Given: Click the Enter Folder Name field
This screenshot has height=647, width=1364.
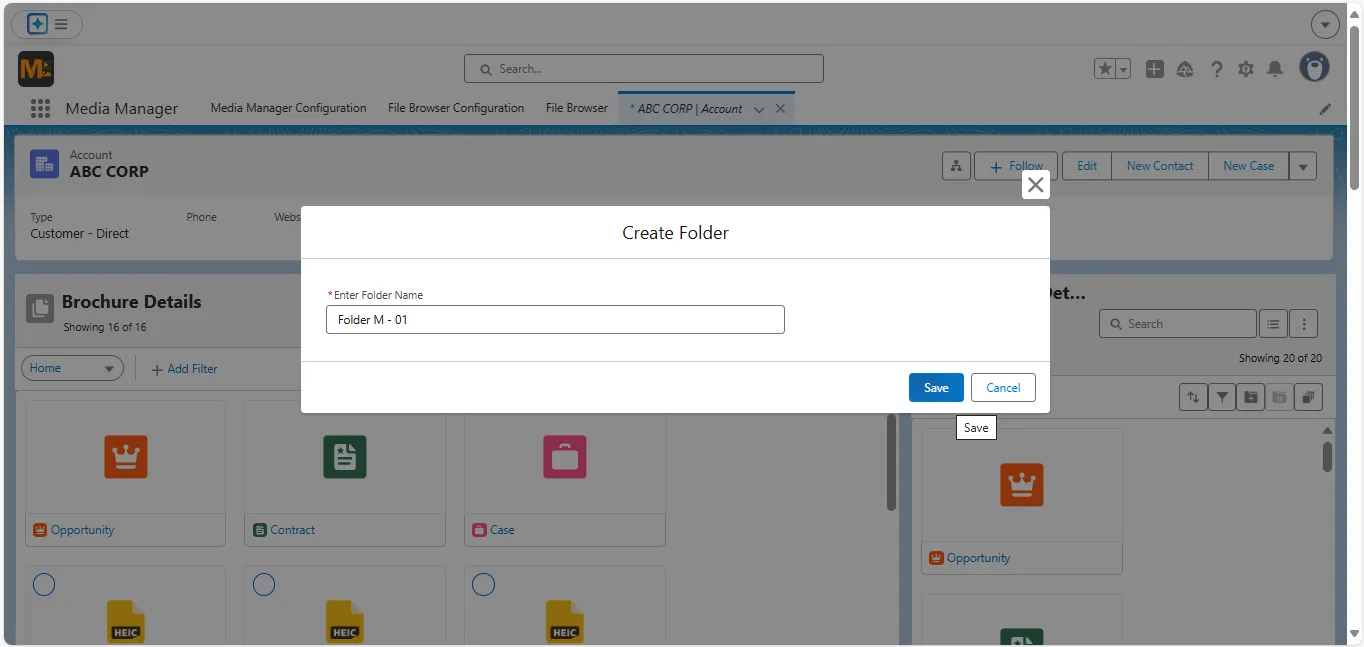Looking at the screenshot, I should (555, 320).
